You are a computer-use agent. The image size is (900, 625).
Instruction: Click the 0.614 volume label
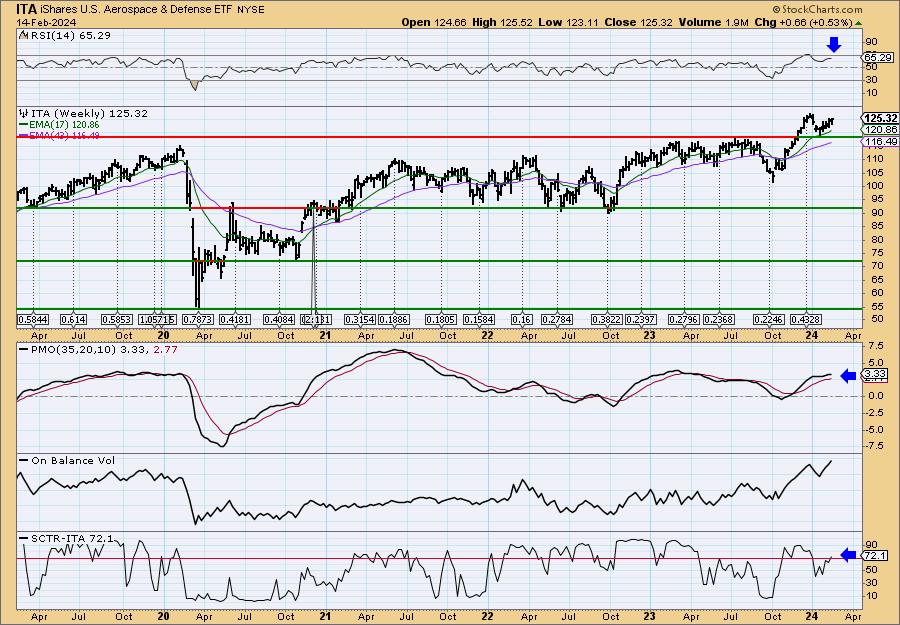73,319
